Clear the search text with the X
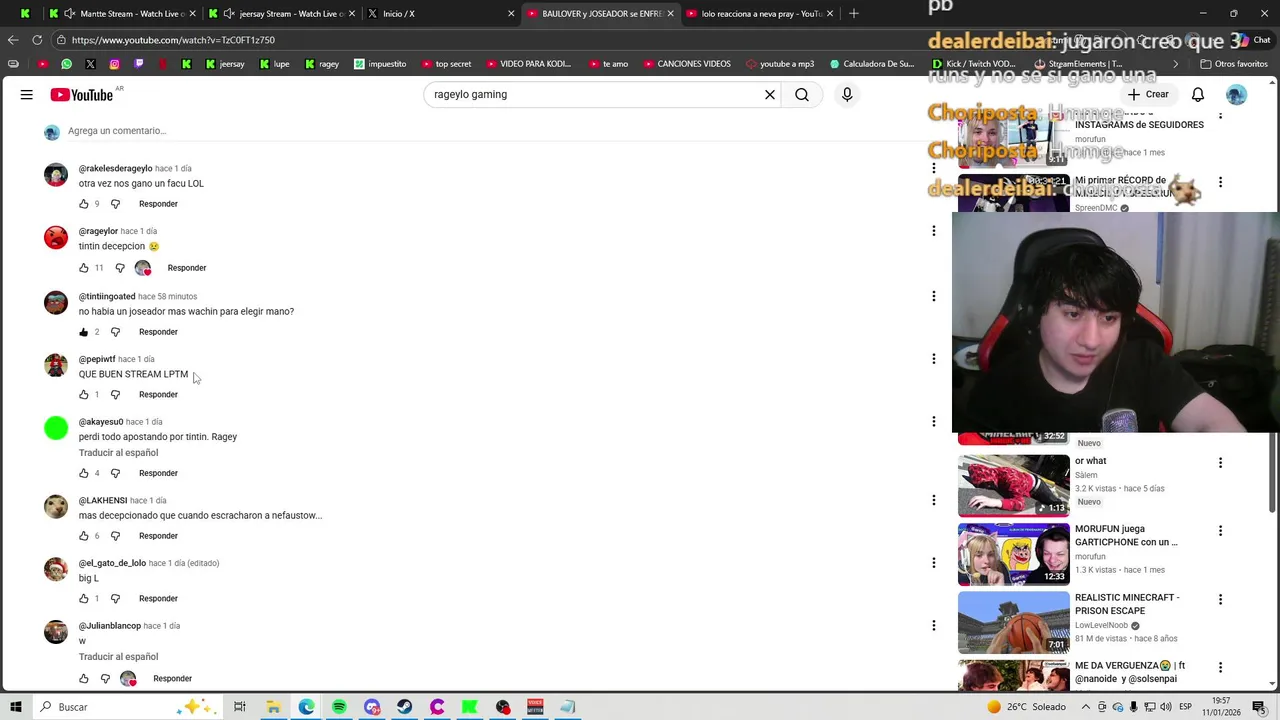The image size is (1280, 720). click(770, 94)
